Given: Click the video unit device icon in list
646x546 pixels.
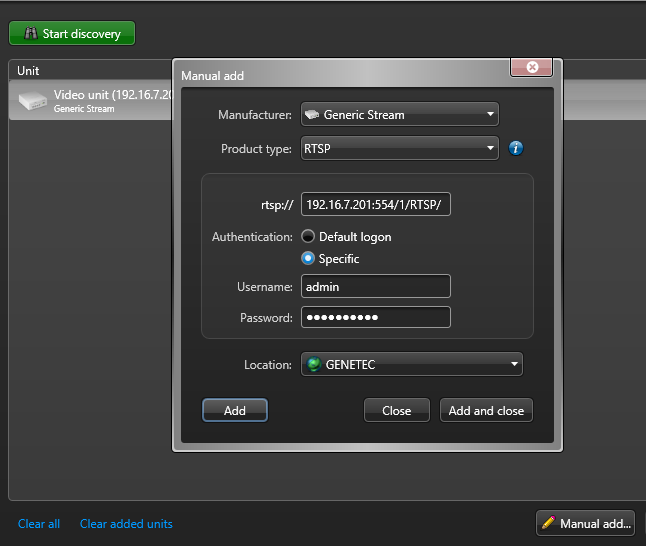Looking at the screenshot, I should [33, 100].
